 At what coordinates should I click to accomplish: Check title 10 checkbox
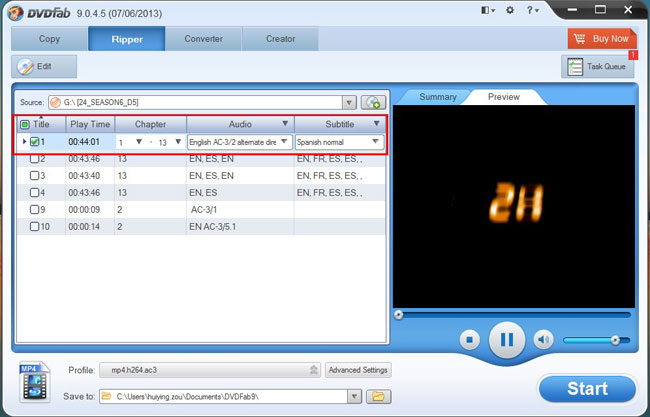coord(35,227)
